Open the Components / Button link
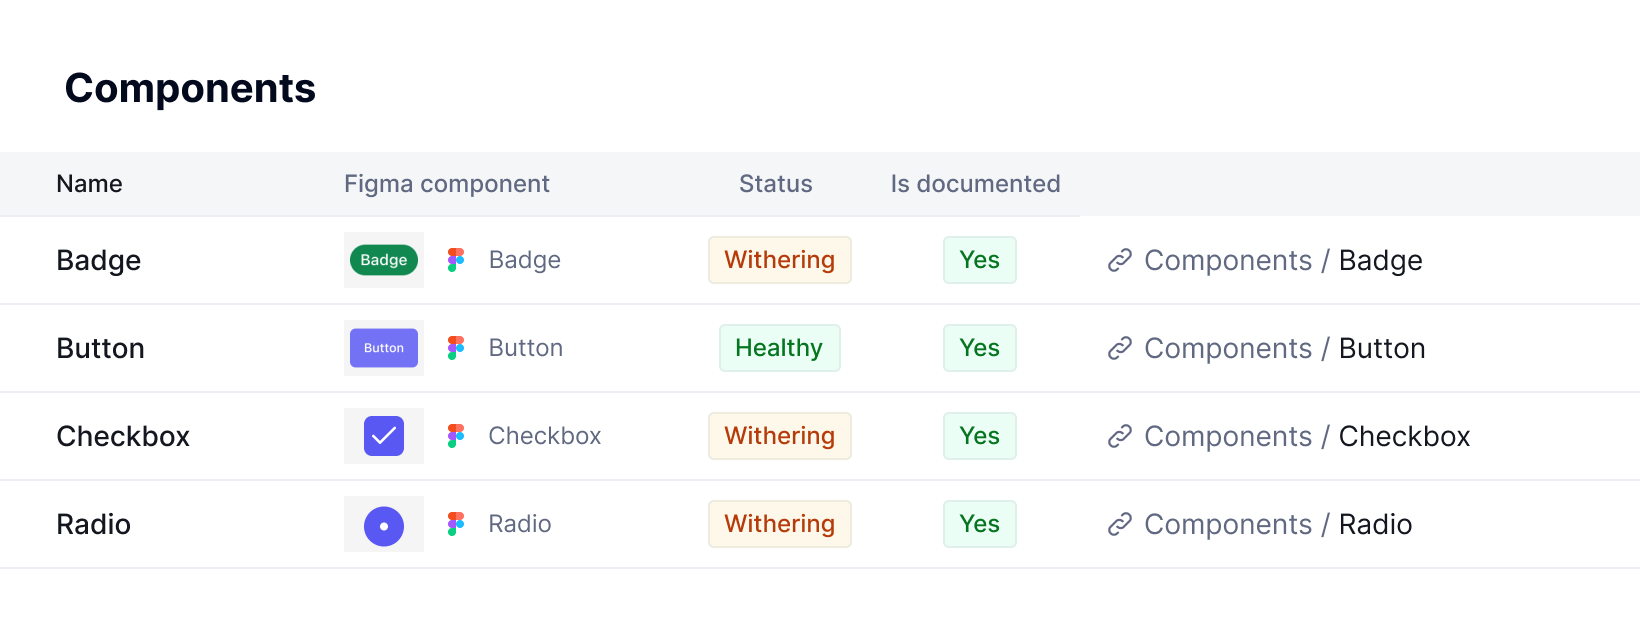Image resolution: width=1640 pixels, height=632 pixels. tap(1284, 348)
